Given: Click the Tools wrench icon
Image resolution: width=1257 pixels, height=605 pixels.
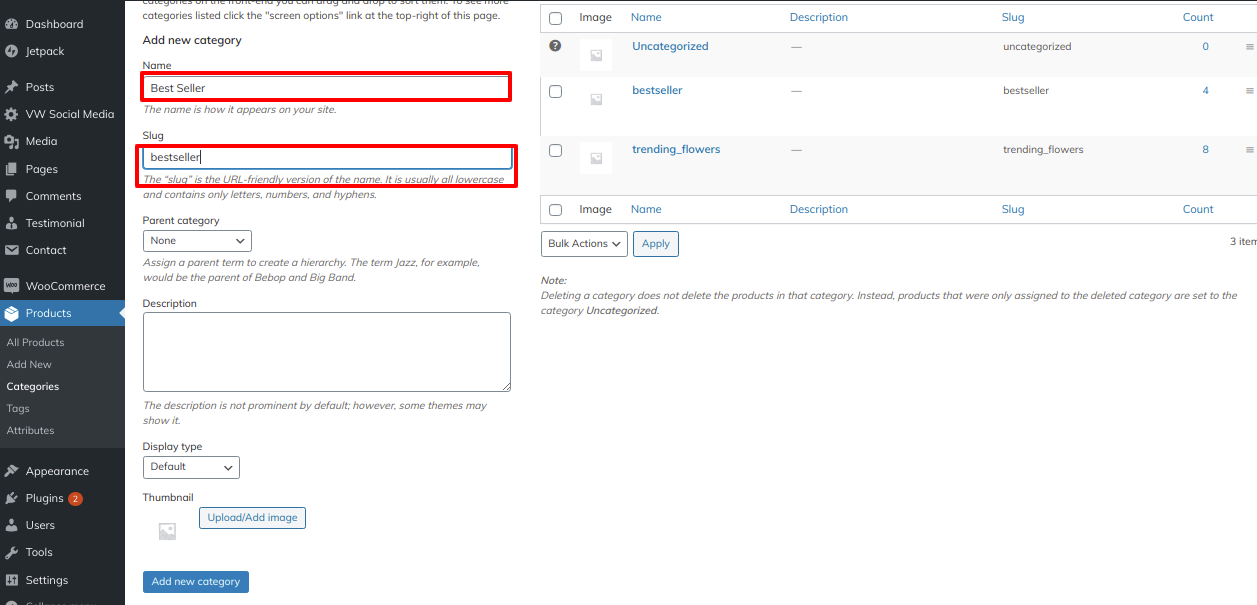Looking at the screenshot, I should [x=11, y=552].
